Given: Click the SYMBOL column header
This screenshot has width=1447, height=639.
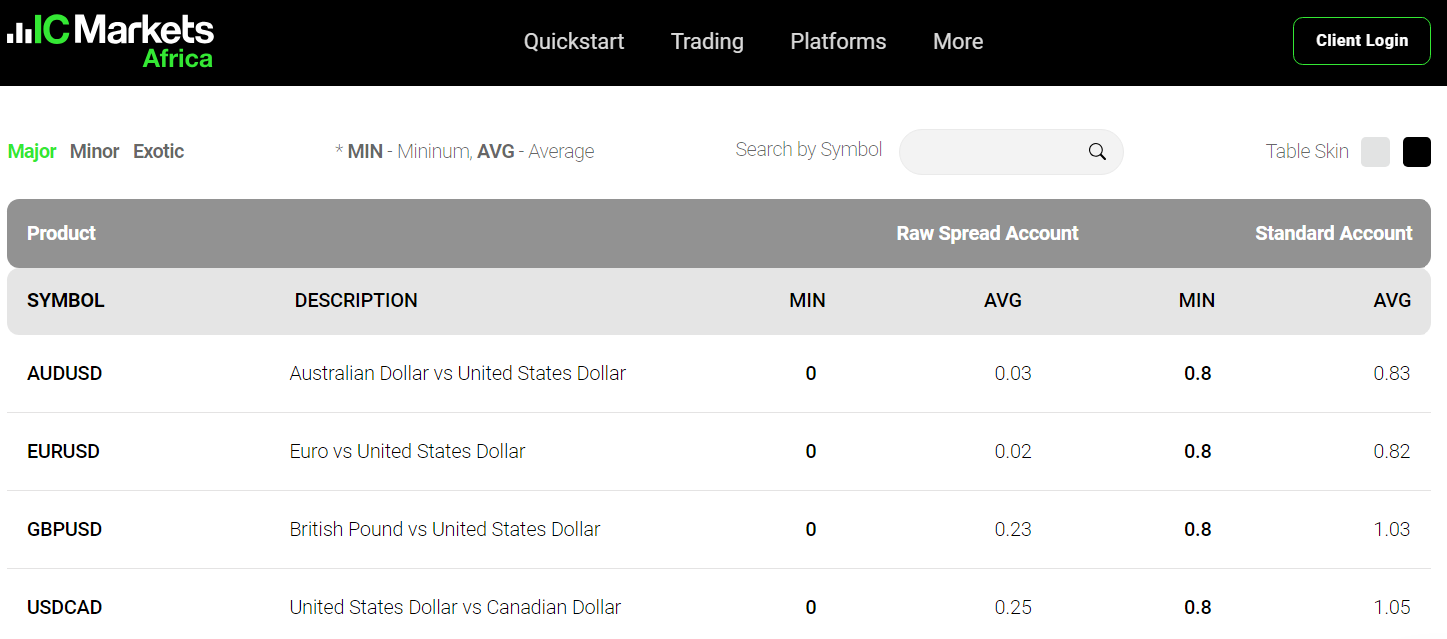Looking at the screenshot, I should (66, 300).
